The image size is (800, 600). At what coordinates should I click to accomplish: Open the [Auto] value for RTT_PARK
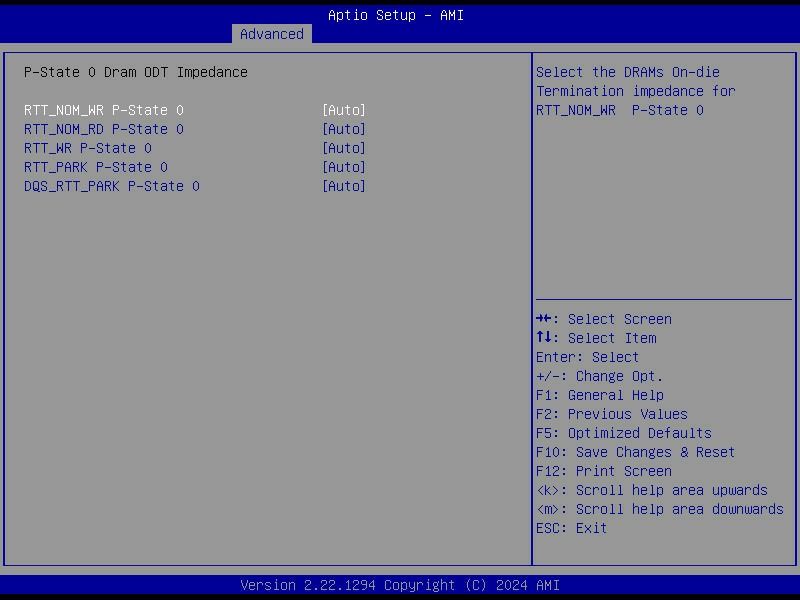344,167
